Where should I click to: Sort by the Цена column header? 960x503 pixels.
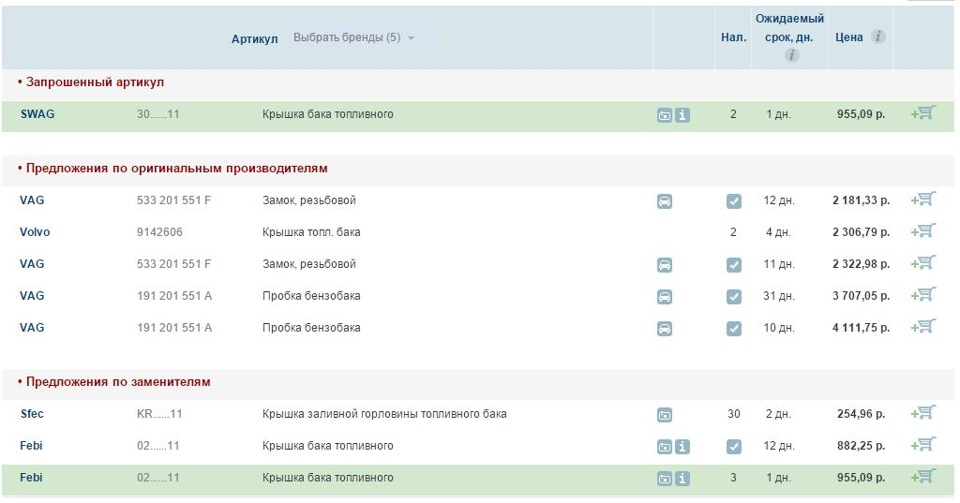849,38
